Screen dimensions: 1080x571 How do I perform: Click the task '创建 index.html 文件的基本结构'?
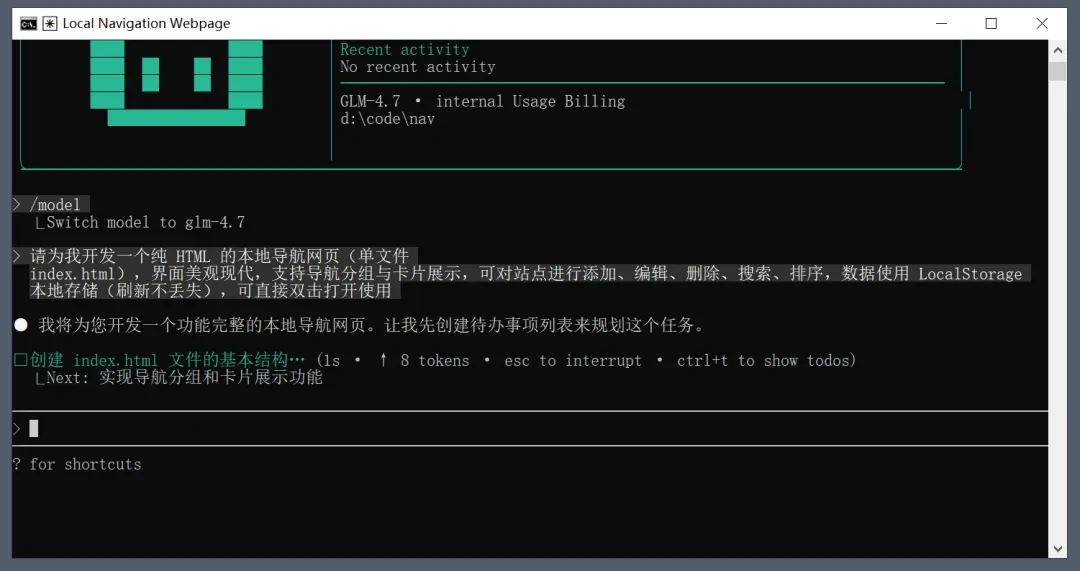pyautogui.click(x=167, y=360)
